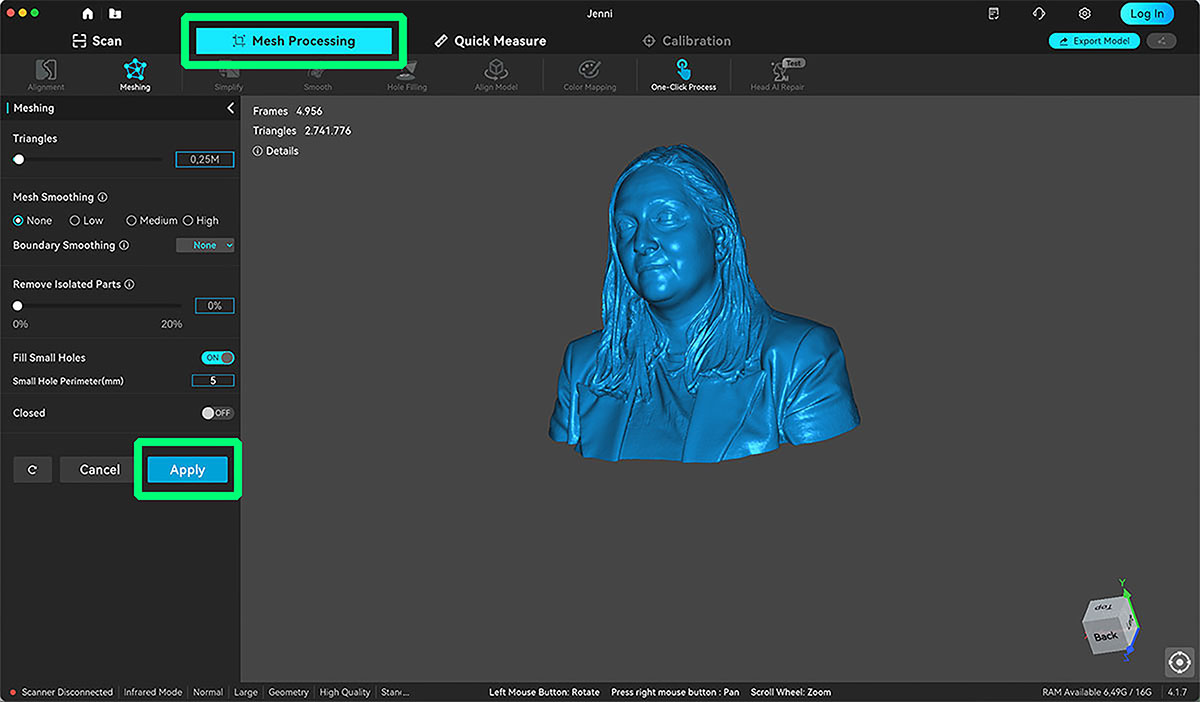Viewport: 1200px width, 702px height.
Task: Reset view with the target icon
Action: click(1179, 662)
